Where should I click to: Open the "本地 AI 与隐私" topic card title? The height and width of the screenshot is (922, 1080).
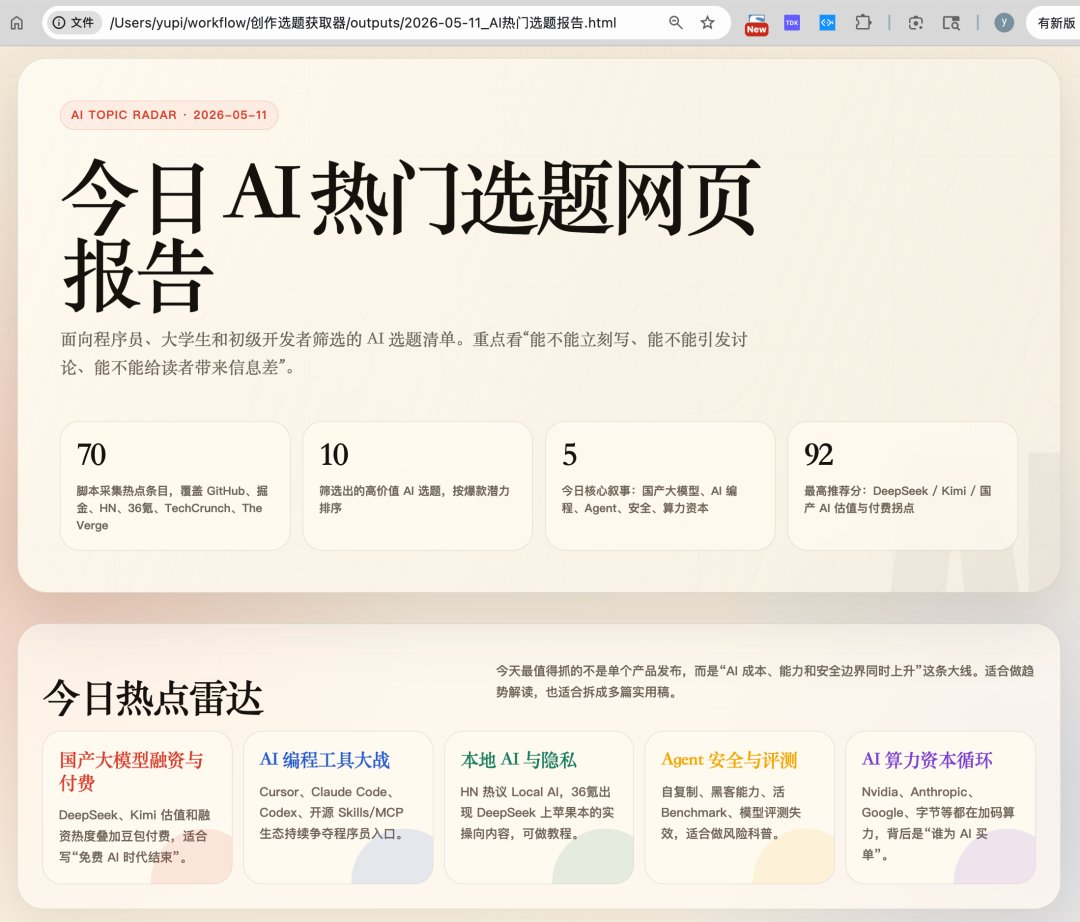point(519,759)
